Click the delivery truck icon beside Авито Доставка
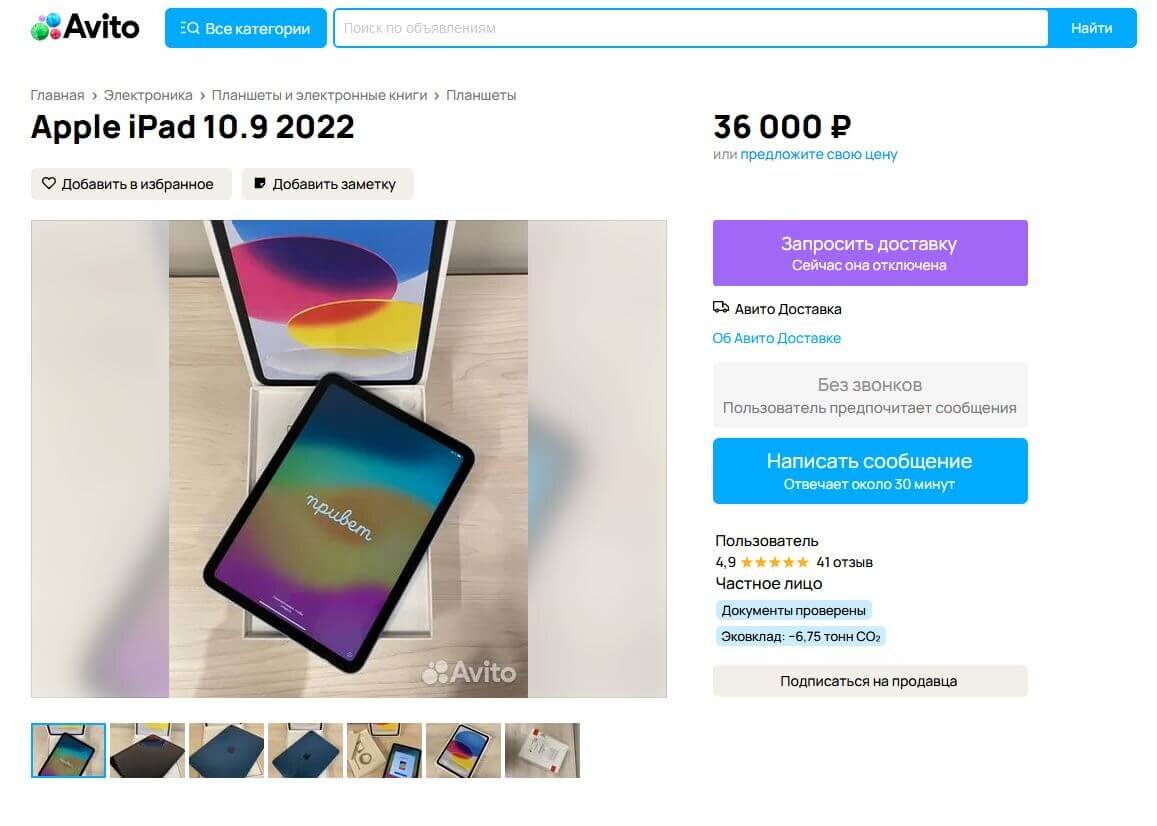Screen dimensions: 1157x826 pyautogui.click(x=720, y=308)
